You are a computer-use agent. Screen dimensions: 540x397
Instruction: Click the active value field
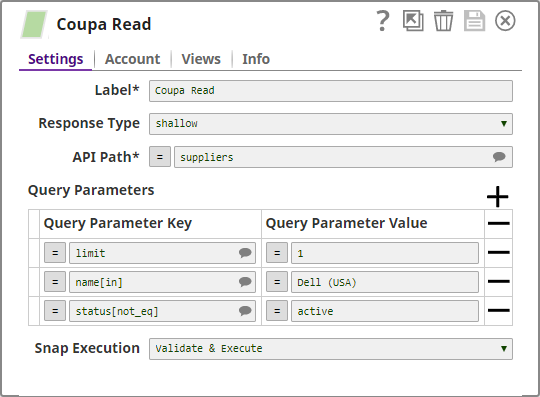[385, 311]
